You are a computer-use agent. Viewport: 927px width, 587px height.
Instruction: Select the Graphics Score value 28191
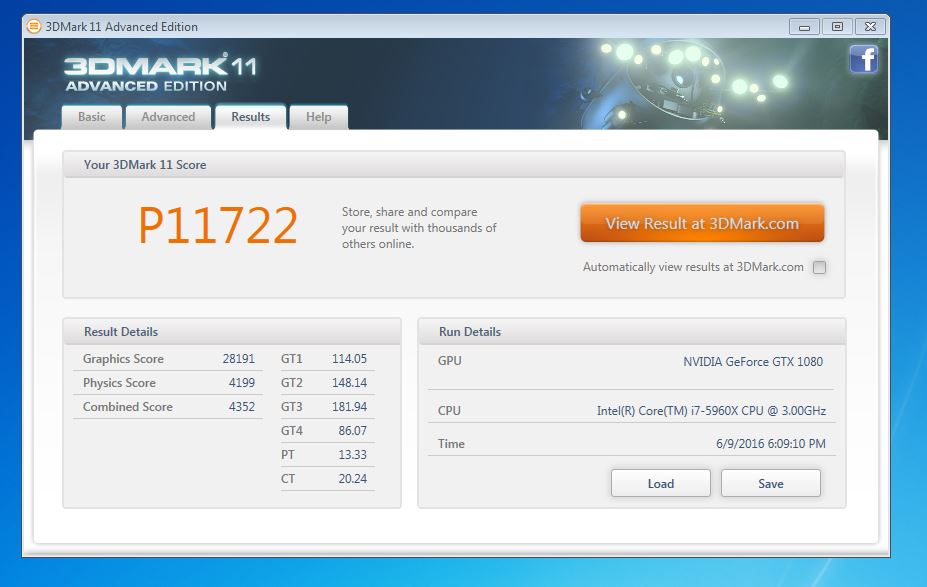(x=238, y=359)
